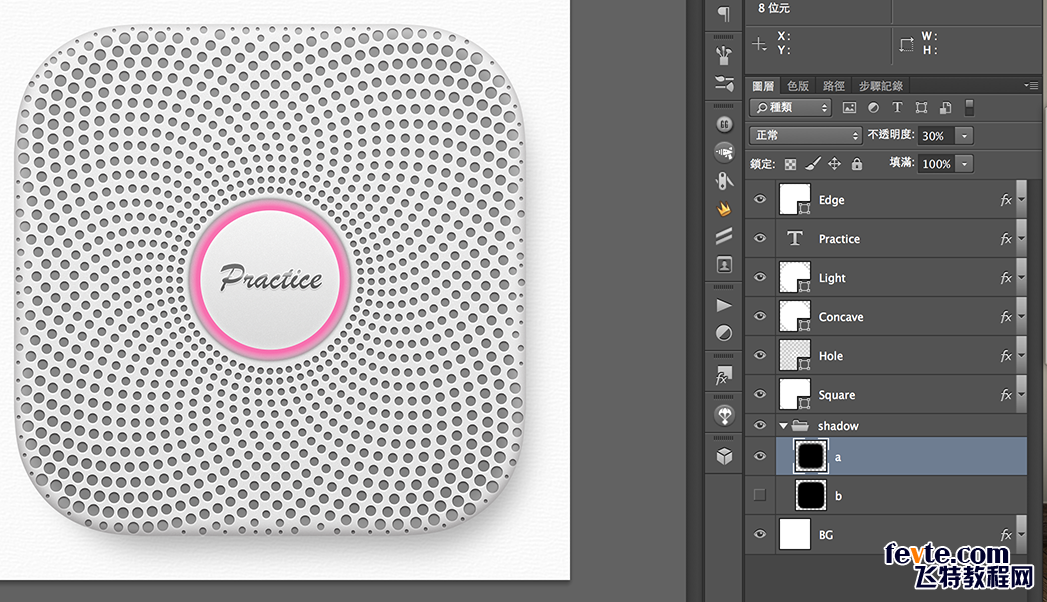Screen dimensions: 1047x602
Task: Filter layers by smart objects icon
Action: pyautogui.click(x=946, y=107)
